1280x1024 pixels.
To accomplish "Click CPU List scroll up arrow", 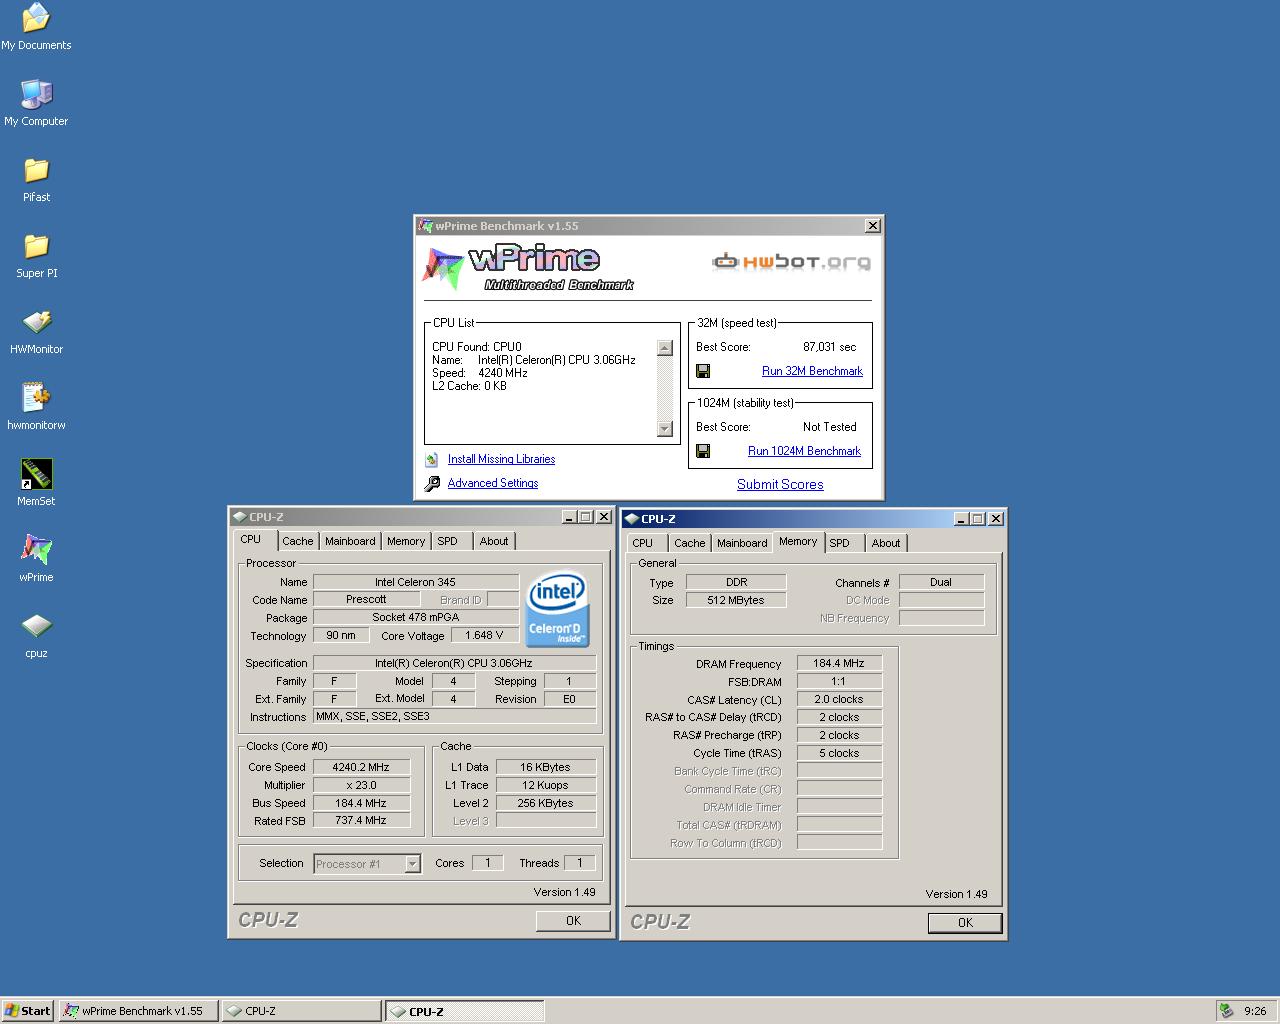I will pos(665,348).
